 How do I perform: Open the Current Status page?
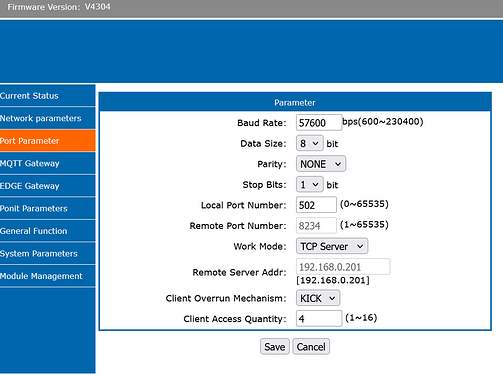(47, 96)
